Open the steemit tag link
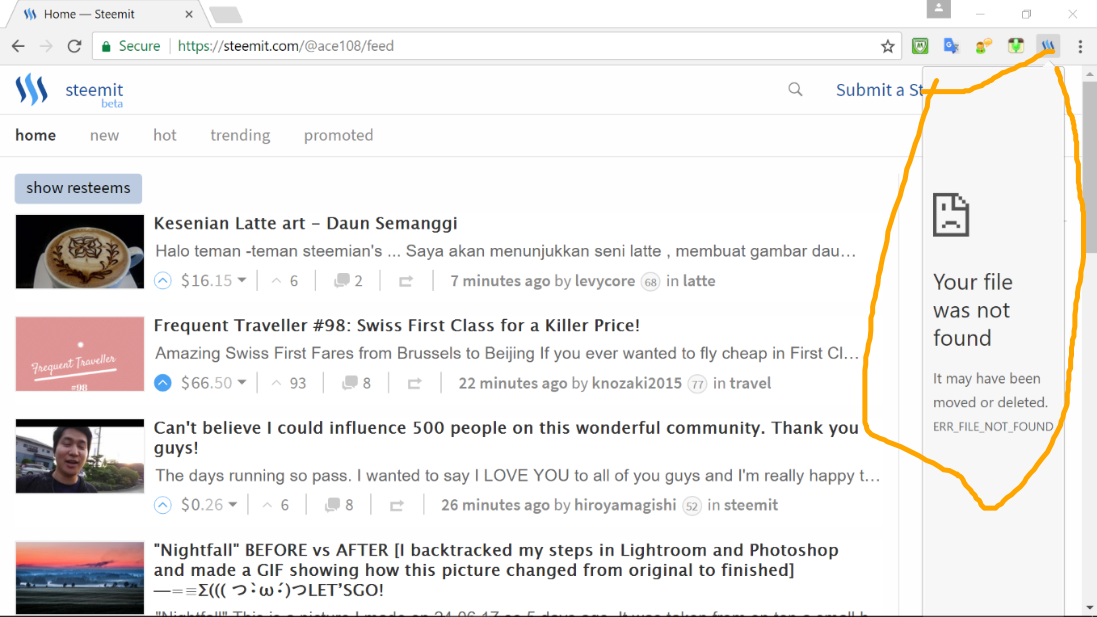 coord(751,505)
